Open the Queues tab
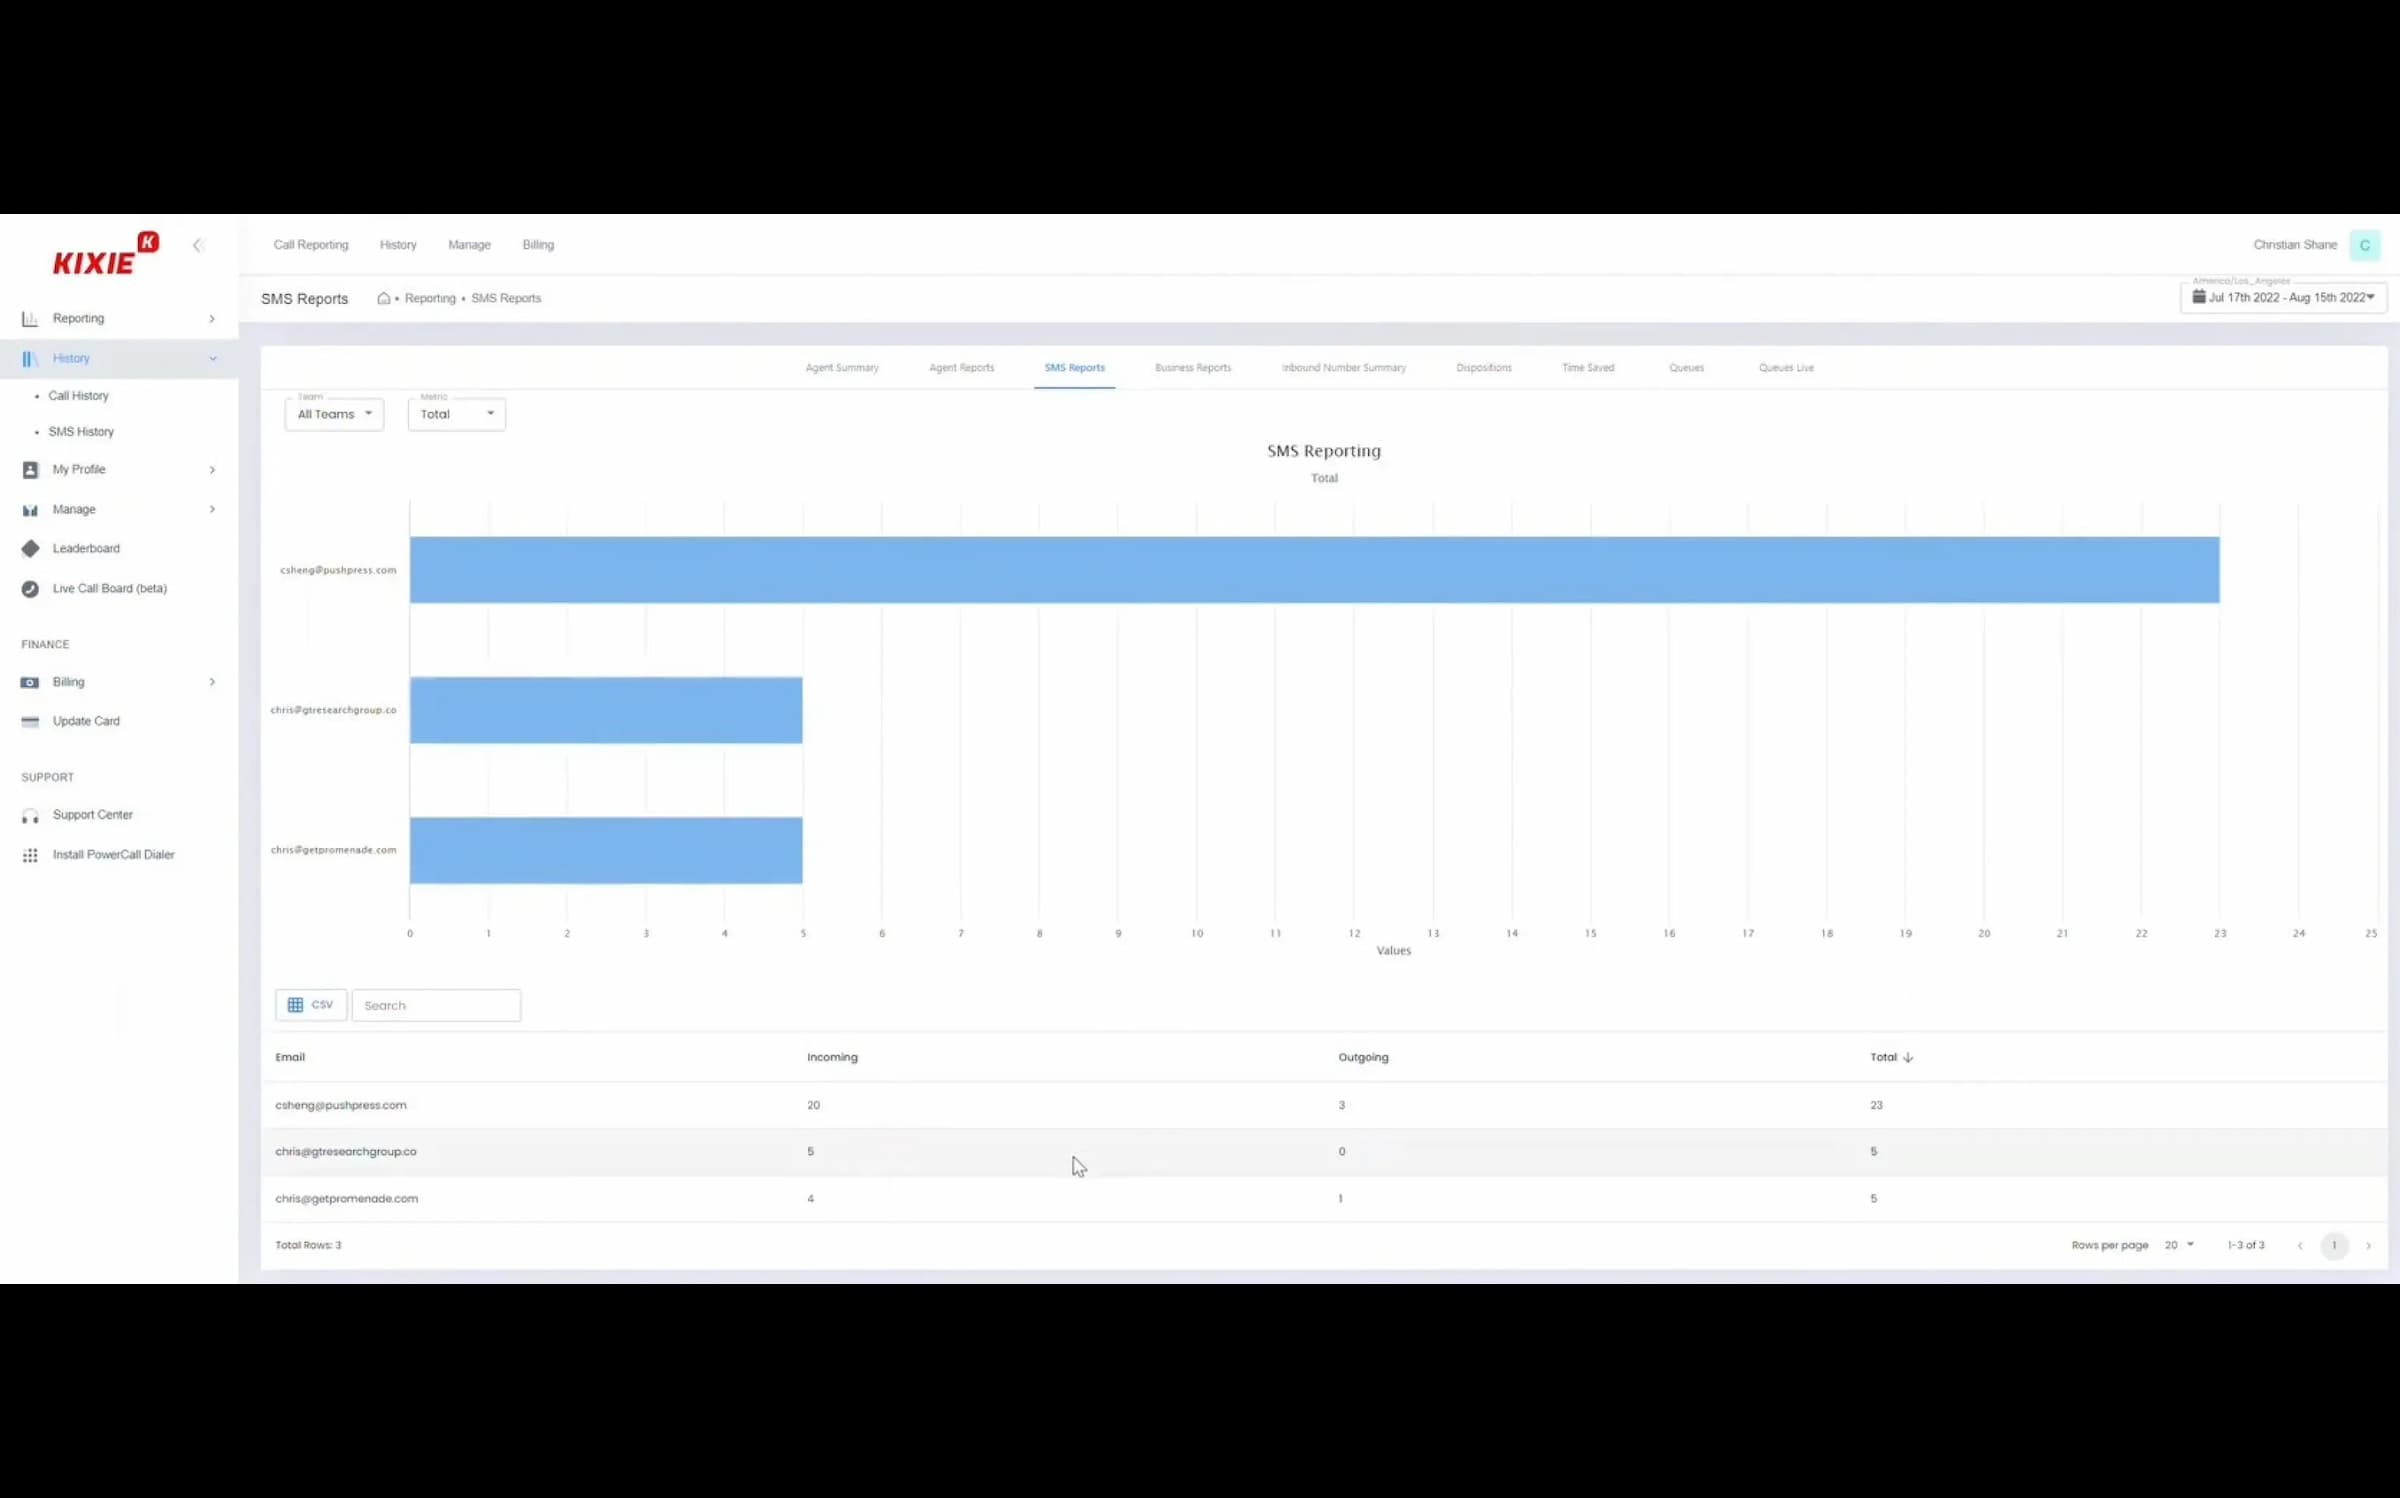 coord(1686,368)
